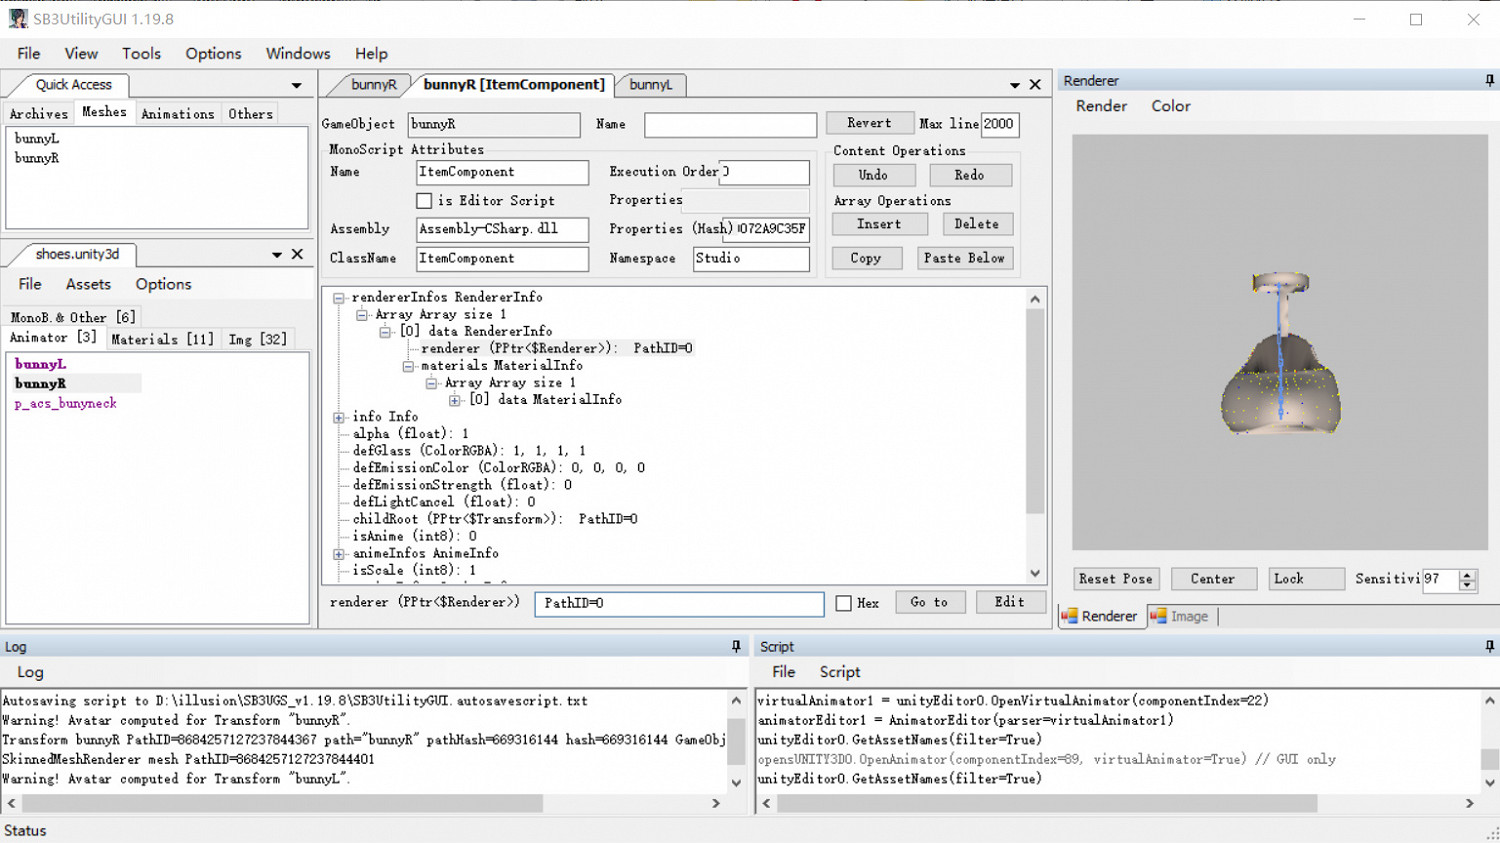Click the Renderer tab at bottom
The image size is (1500, 843).
pyautogui.click(x=1100, y=616)
